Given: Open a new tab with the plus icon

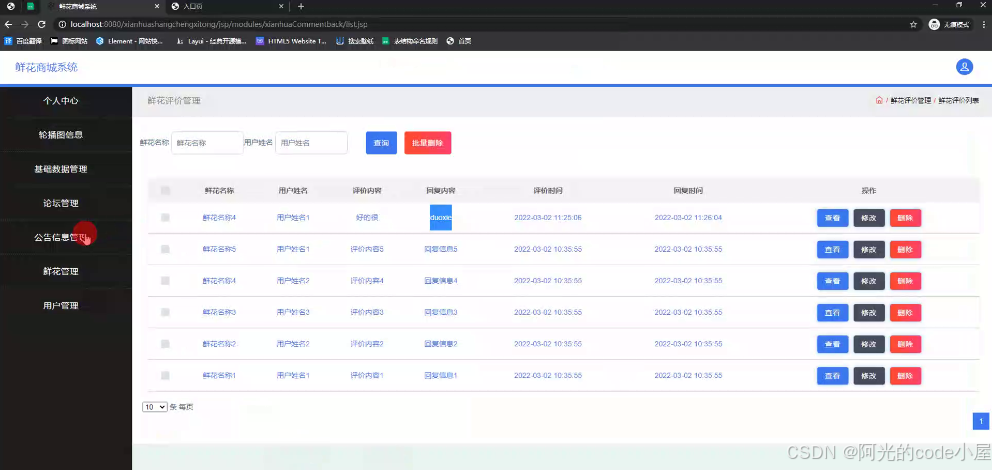Looking at the screenshot, I should pyautogui.click(x=301, y=6).
